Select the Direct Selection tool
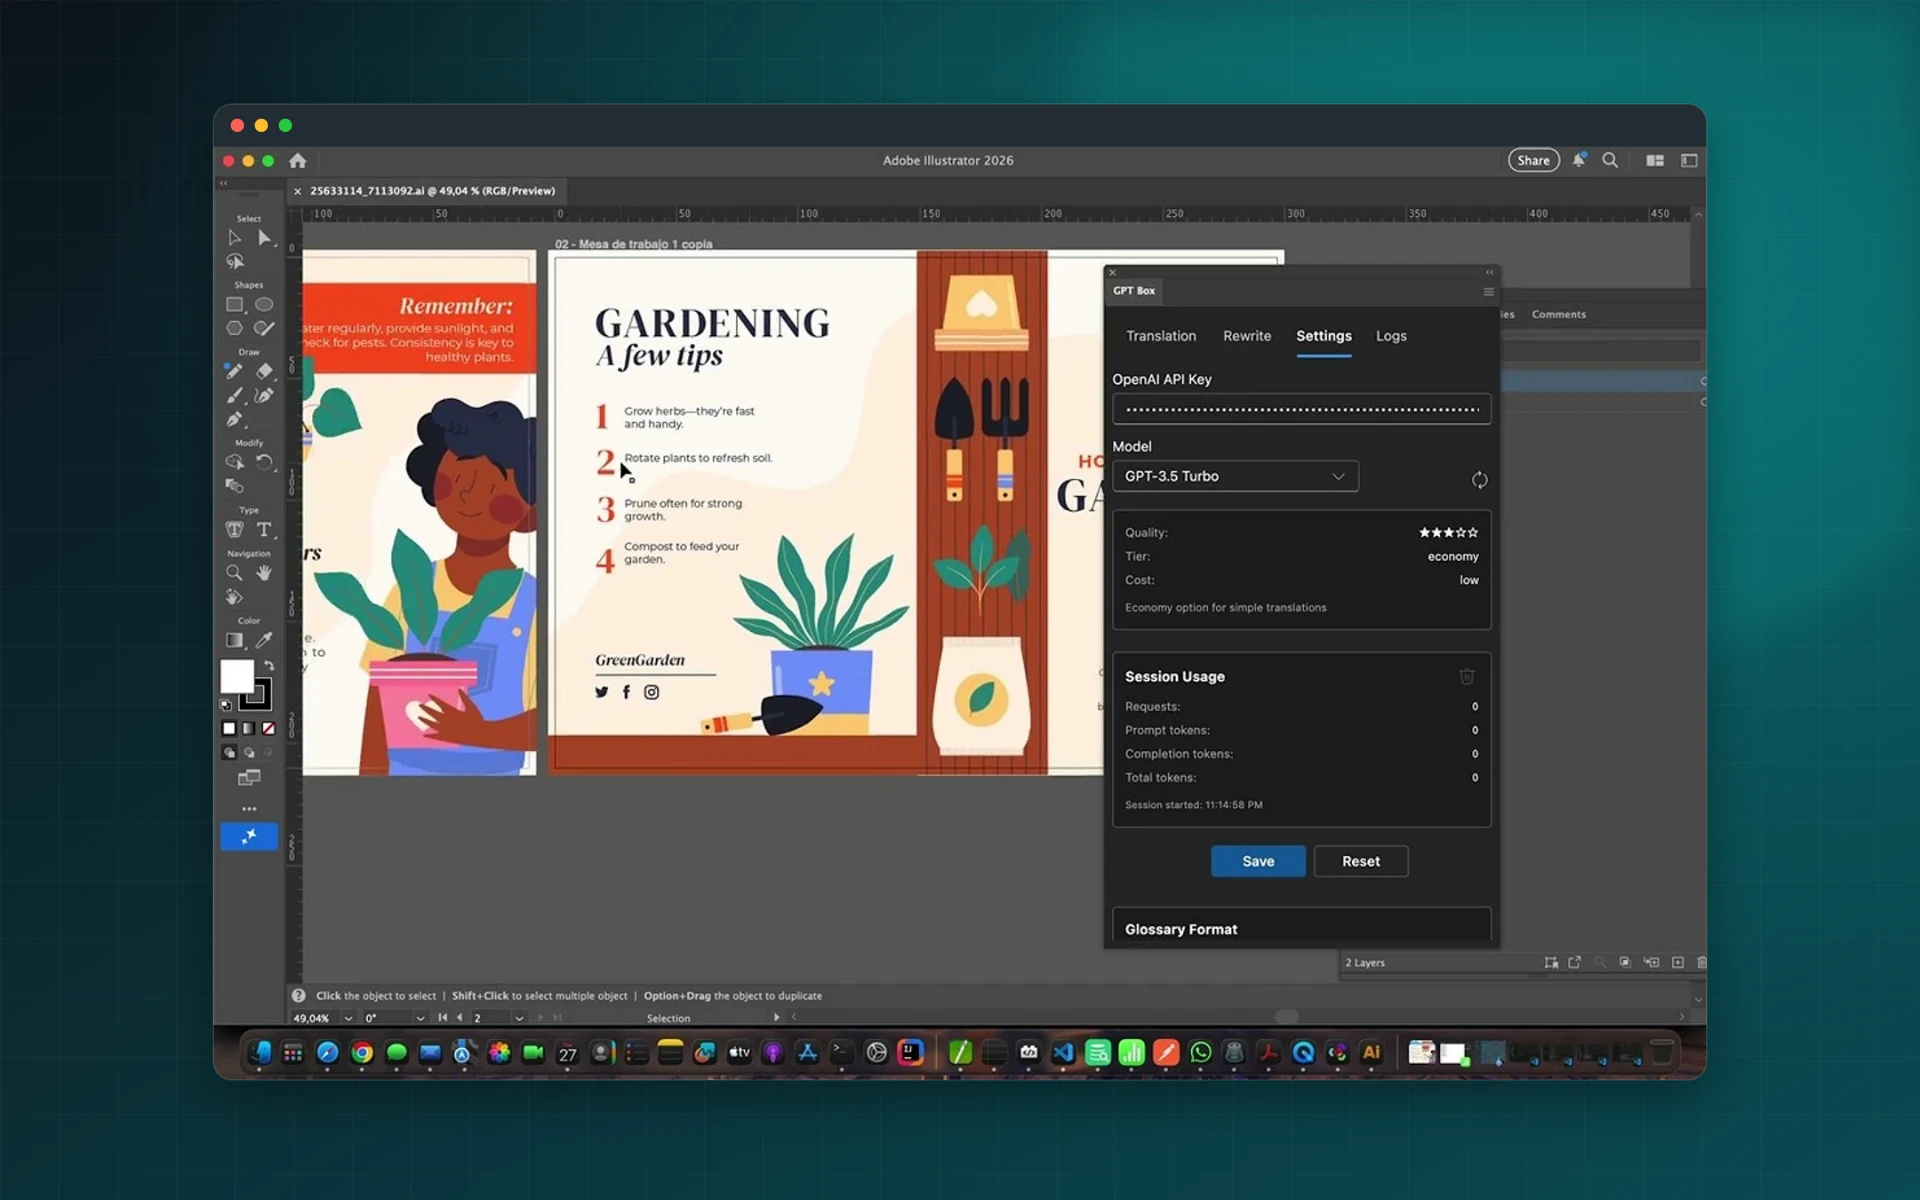The height and width of the screenshot is (1200, 1920). [x=264, y=238]
